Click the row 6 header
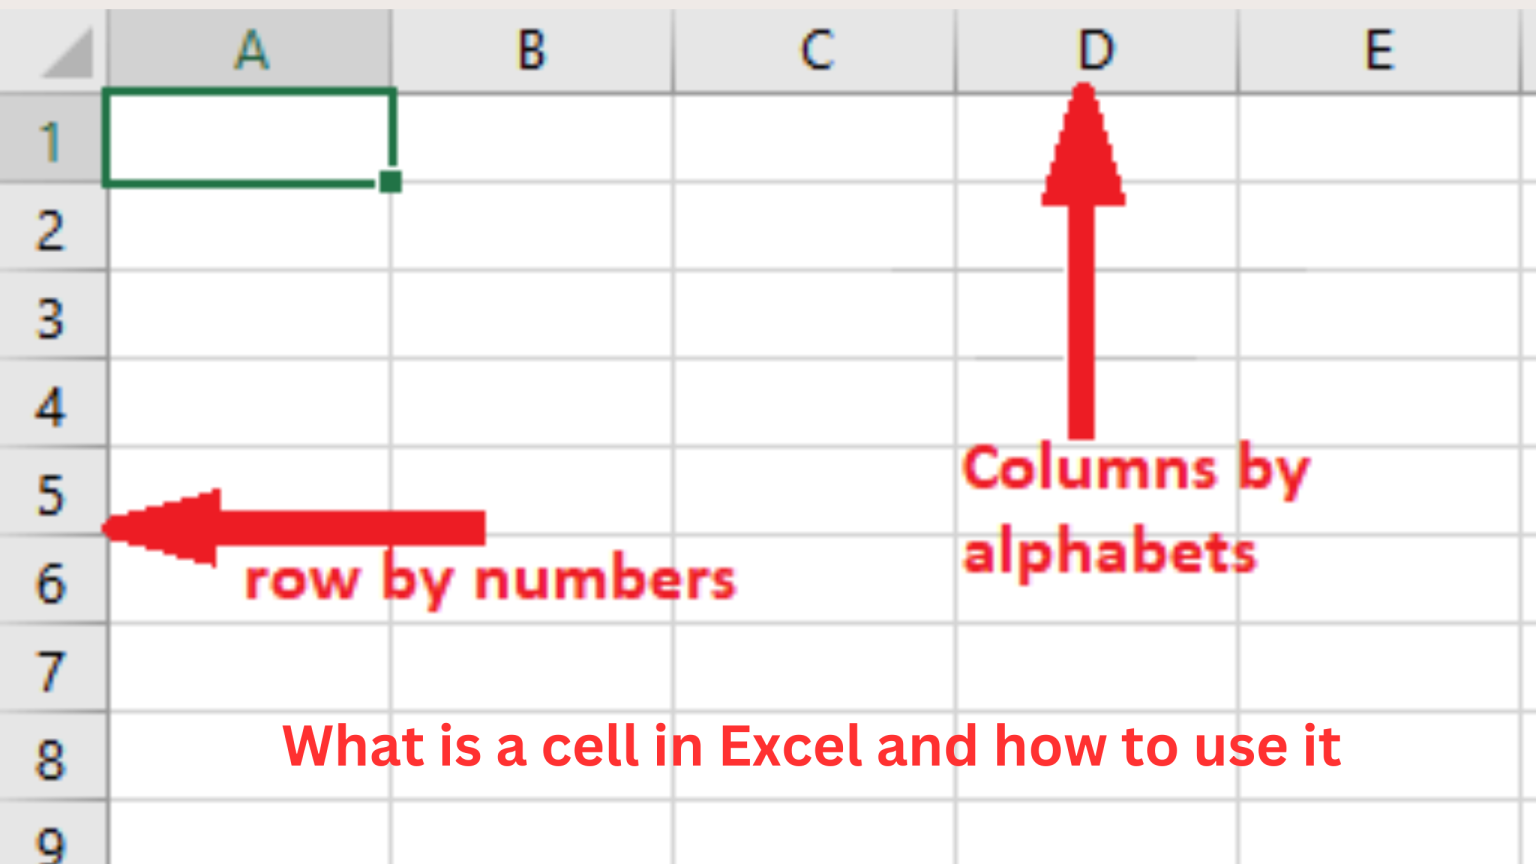1536x864 pixels. point(50,581)
